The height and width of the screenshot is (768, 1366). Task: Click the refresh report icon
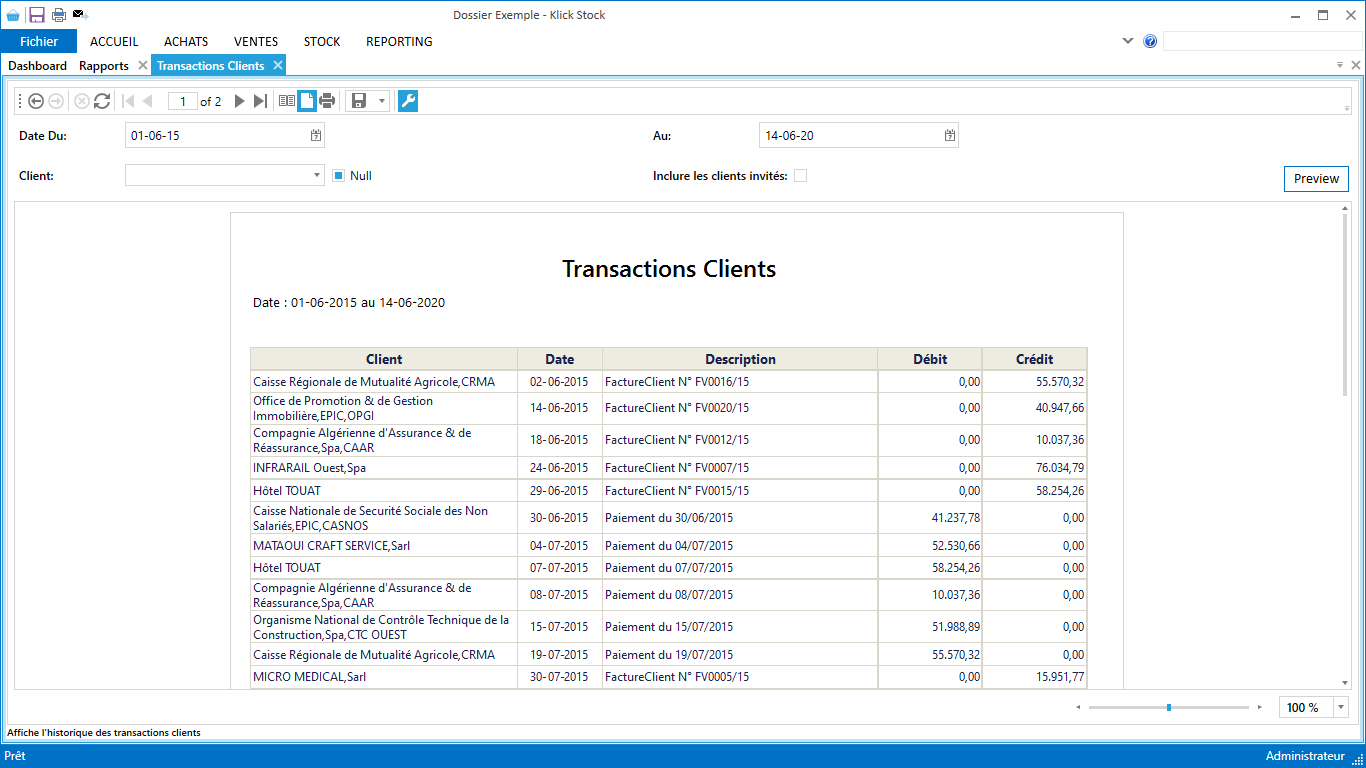[102, 101]
